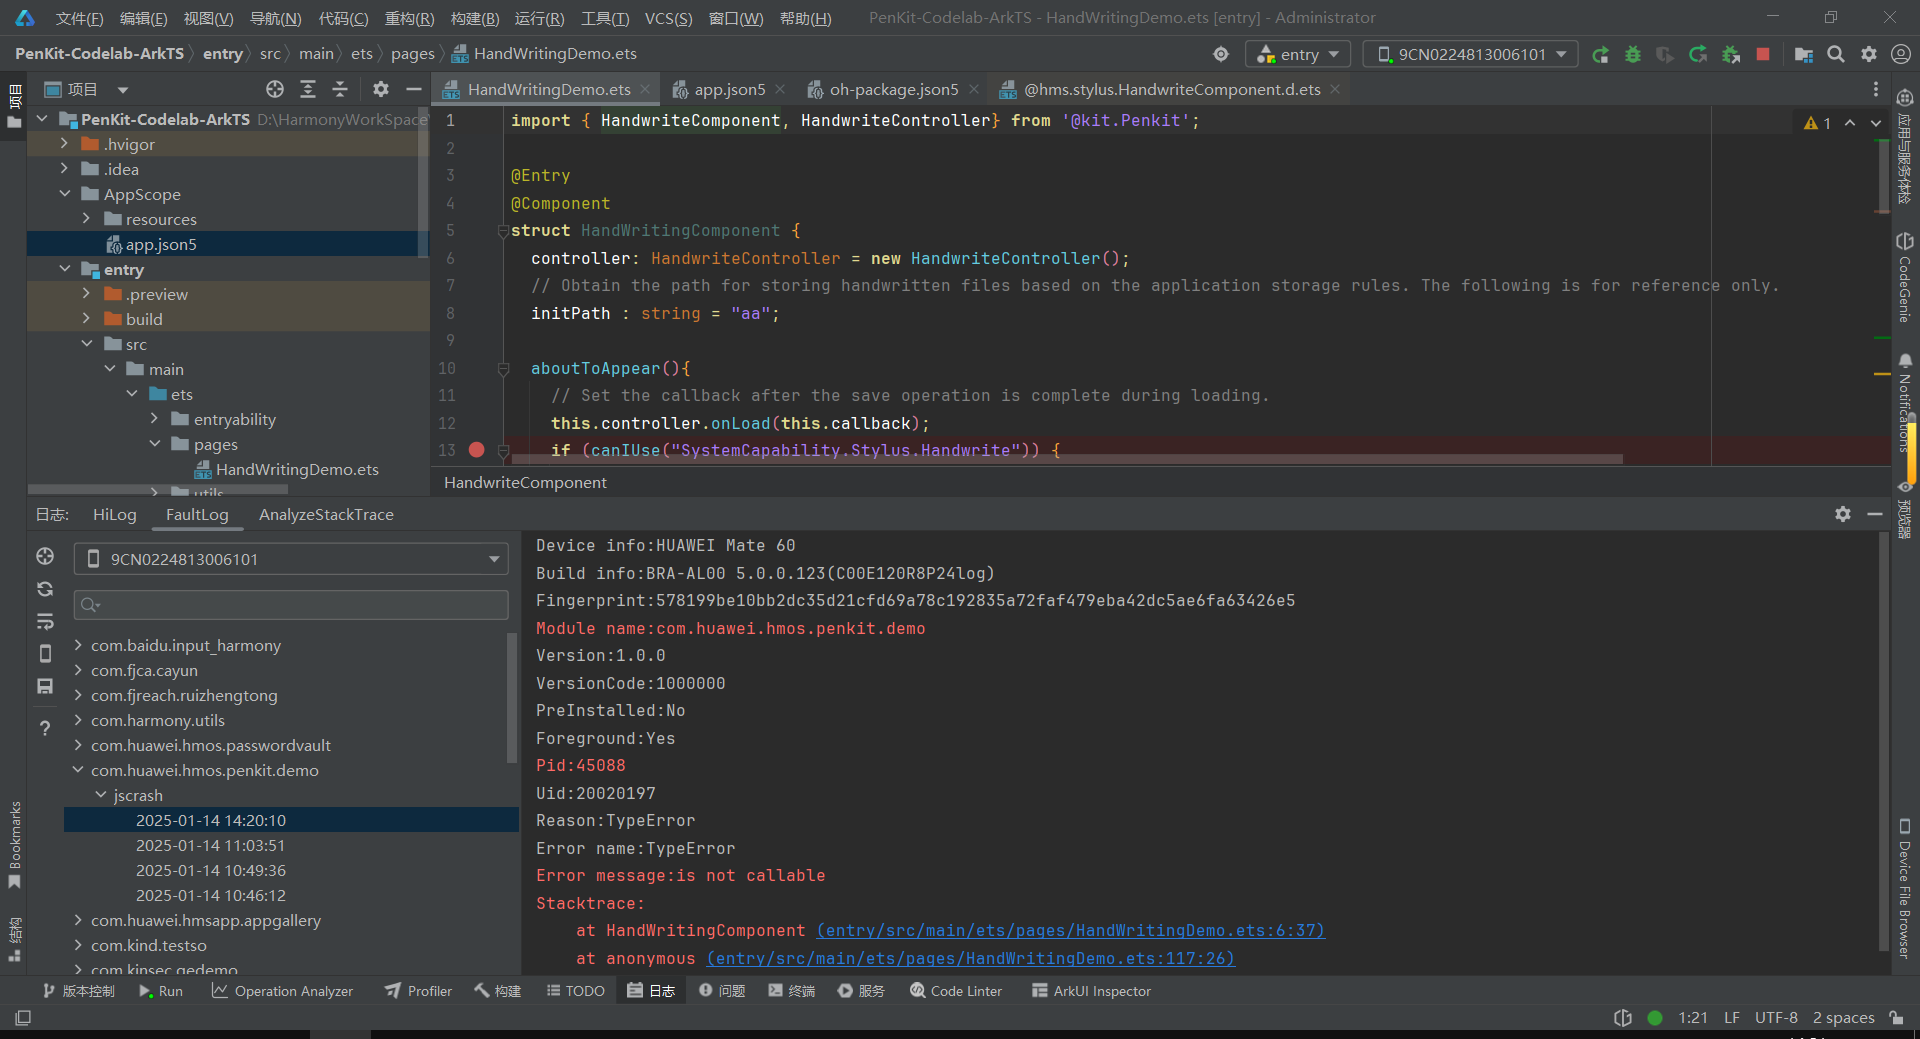The width and height of the screenshot is (1920, 1039).
Task: Open the 重构(R) menu
Action: coord(409,18)
